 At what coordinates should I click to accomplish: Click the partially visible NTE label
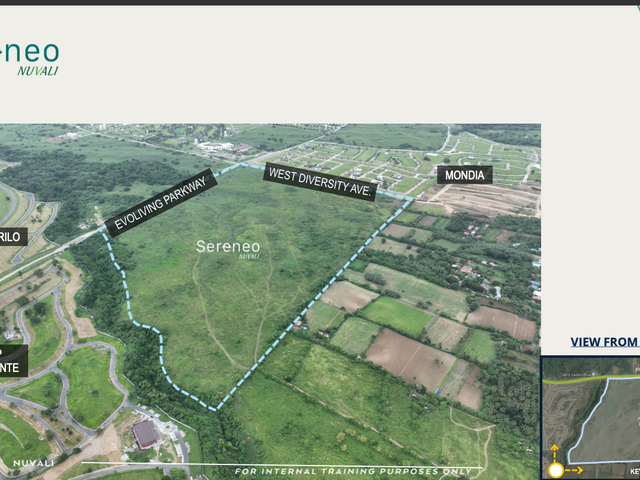click(13, 361)
